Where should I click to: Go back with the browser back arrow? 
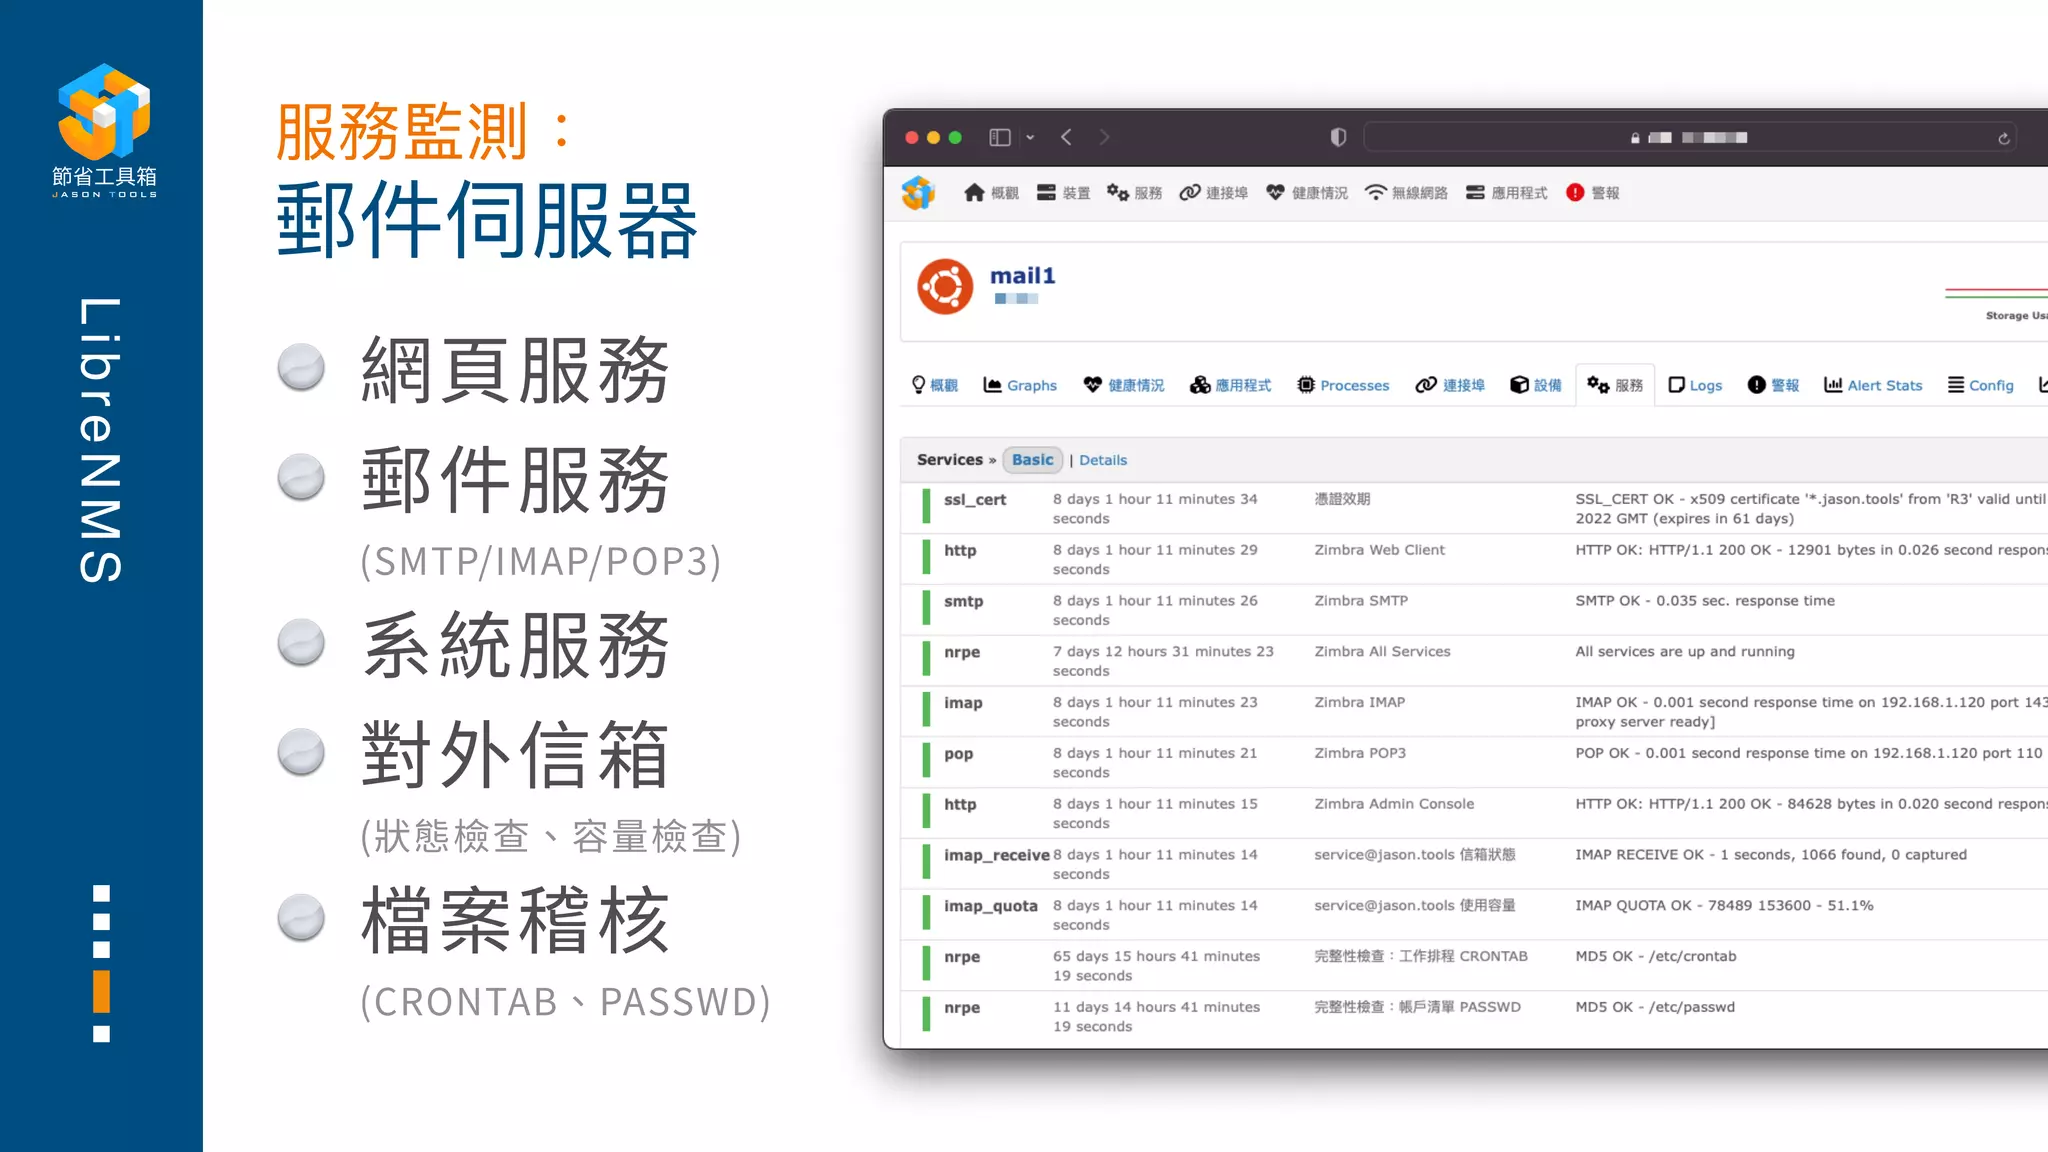[x=1066, y=137]
